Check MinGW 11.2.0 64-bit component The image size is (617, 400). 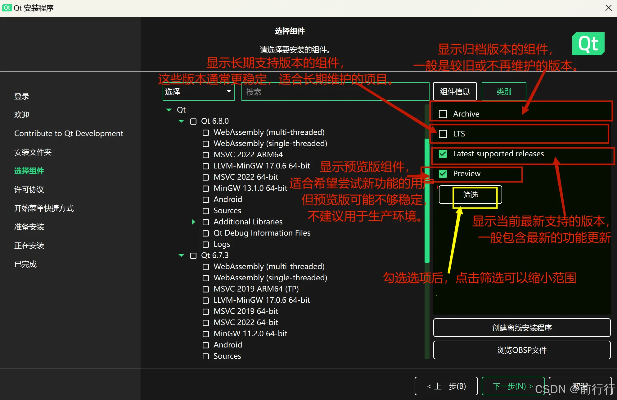206,334
